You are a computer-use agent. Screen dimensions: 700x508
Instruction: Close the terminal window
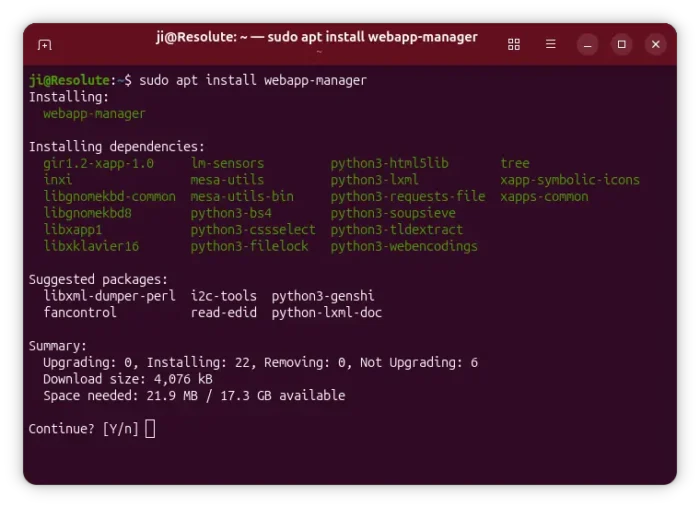pyautogui.click(x=655, y=44)
